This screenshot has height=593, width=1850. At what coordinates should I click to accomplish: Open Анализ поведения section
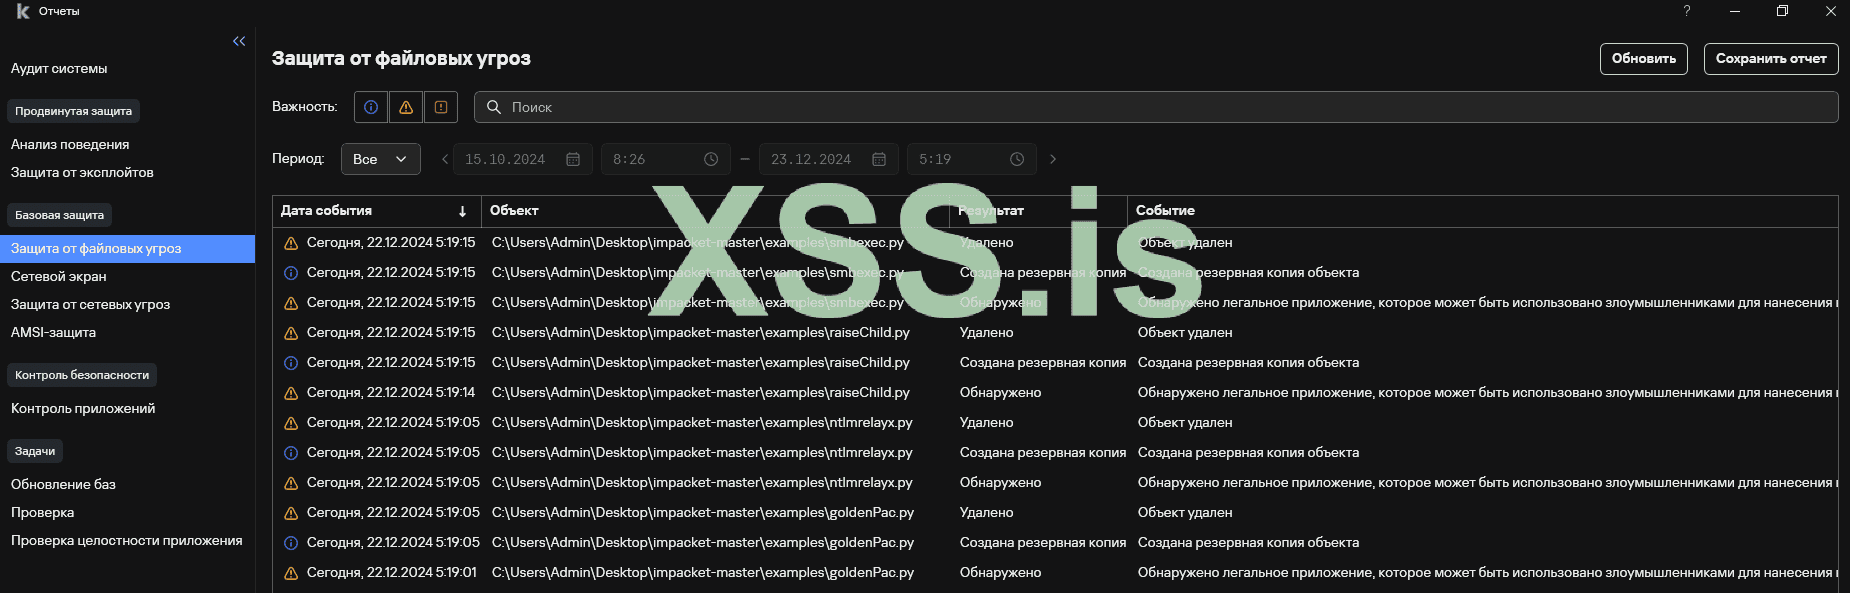tap(70, 144)
